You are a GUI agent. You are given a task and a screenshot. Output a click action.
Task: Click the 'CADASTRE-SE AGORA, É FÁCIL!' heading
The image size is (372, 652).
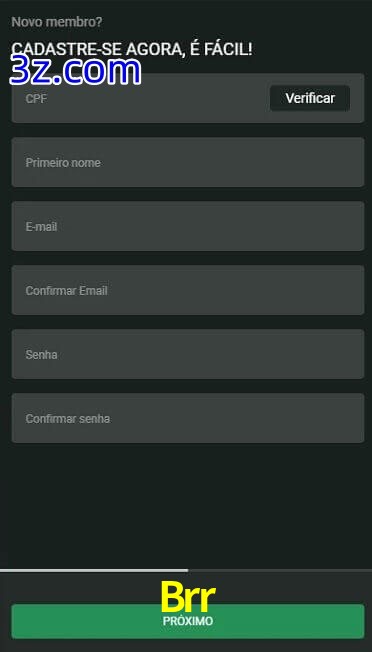point(132,49)
